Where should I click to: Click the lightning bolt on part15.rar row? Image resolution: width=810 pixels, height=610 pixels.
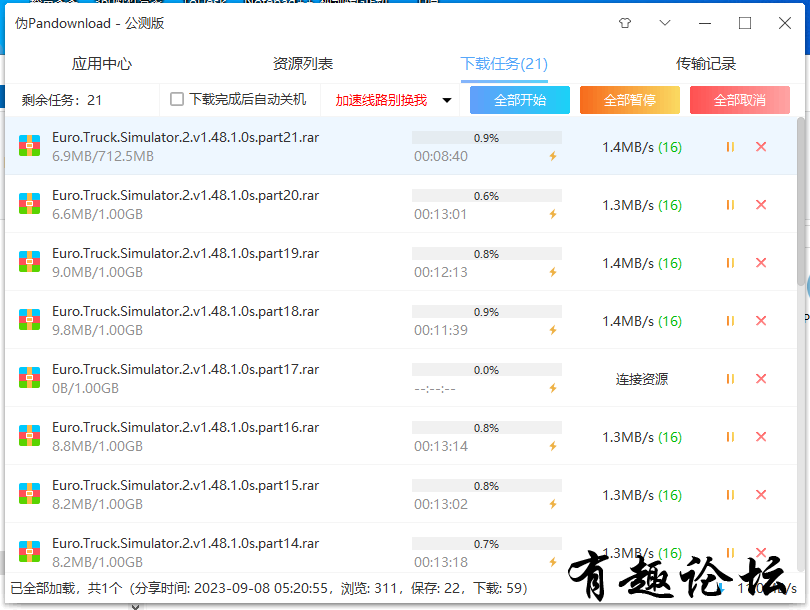[x=553, y=504]
